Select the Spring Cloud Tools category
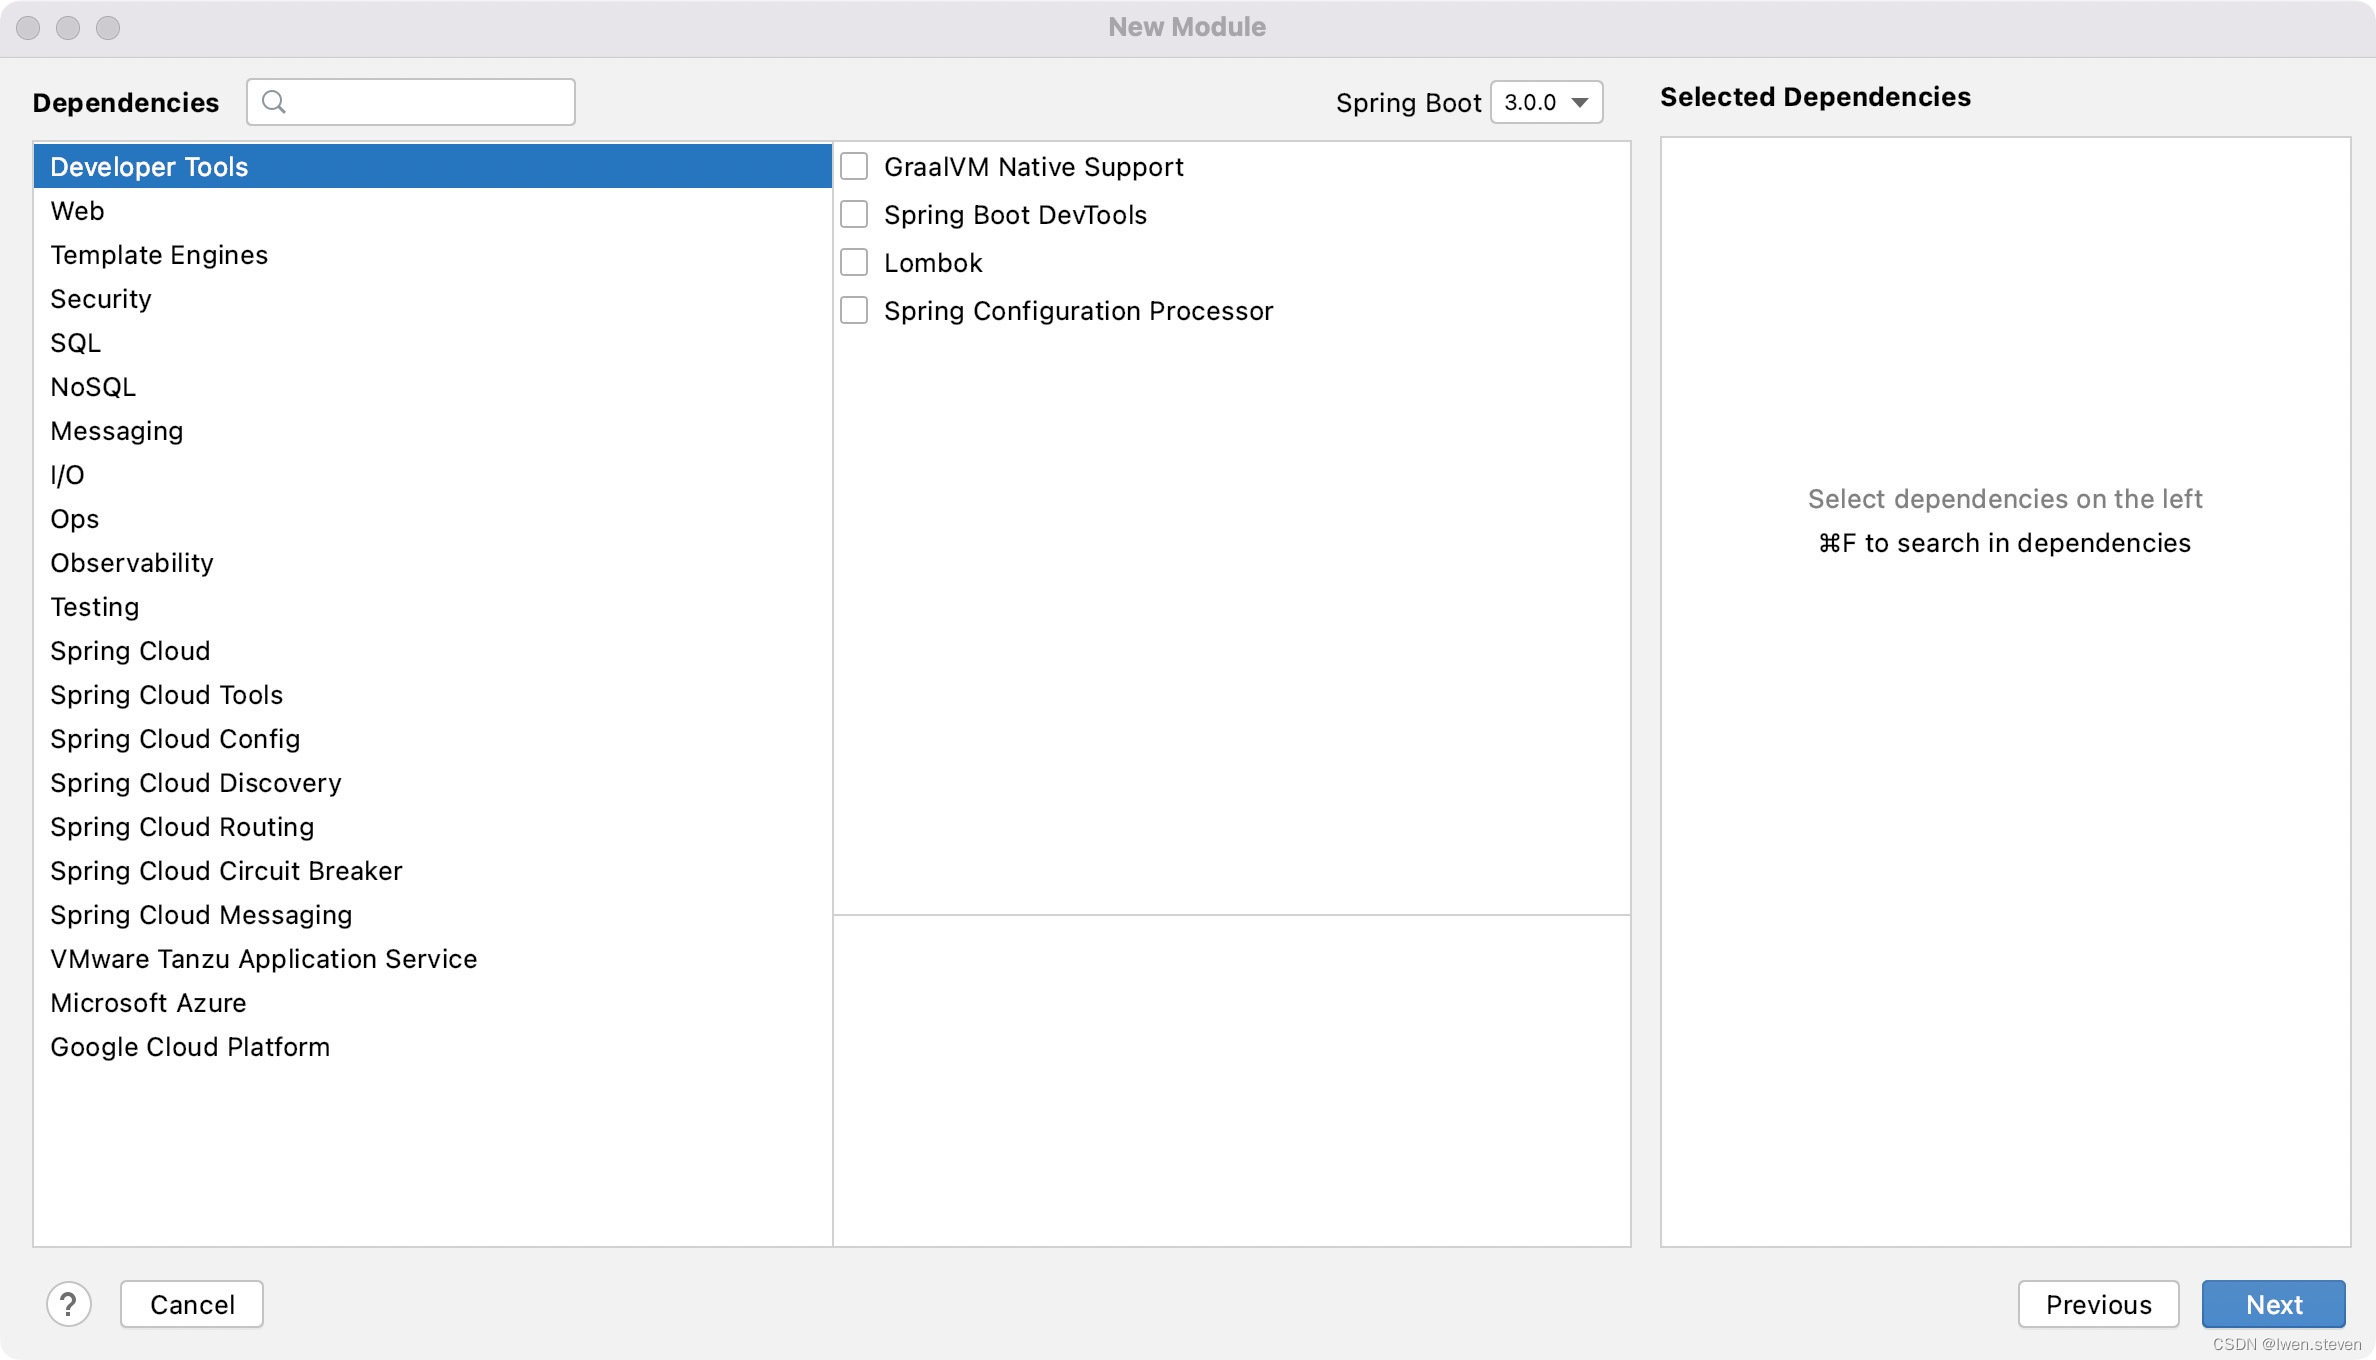This screenshot has width=2376, height=1360. [x=433, y=694]
